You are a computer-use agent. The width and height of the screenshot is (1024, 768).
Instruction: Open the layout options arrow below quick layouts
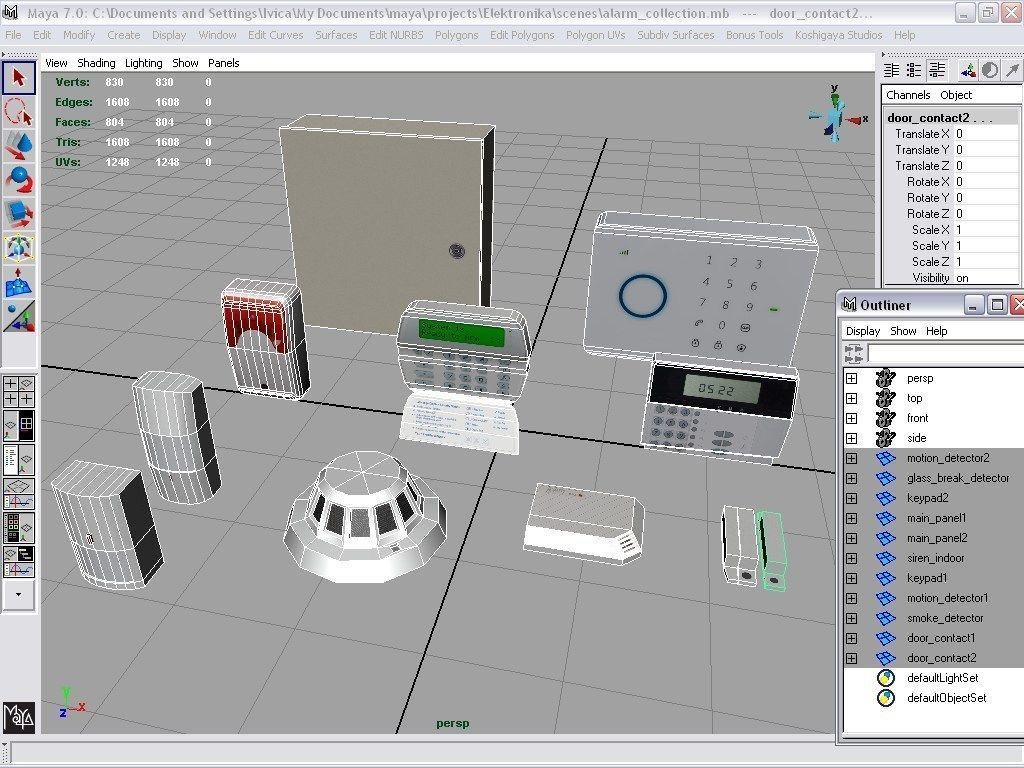(x=18, y=594)
